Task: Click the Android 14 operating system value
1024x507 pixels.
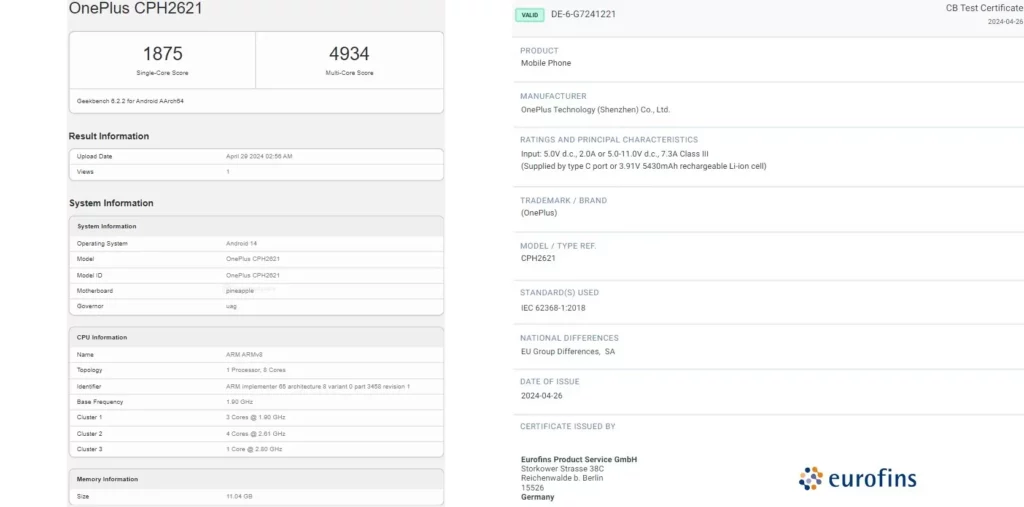Action: click(241, 243)
